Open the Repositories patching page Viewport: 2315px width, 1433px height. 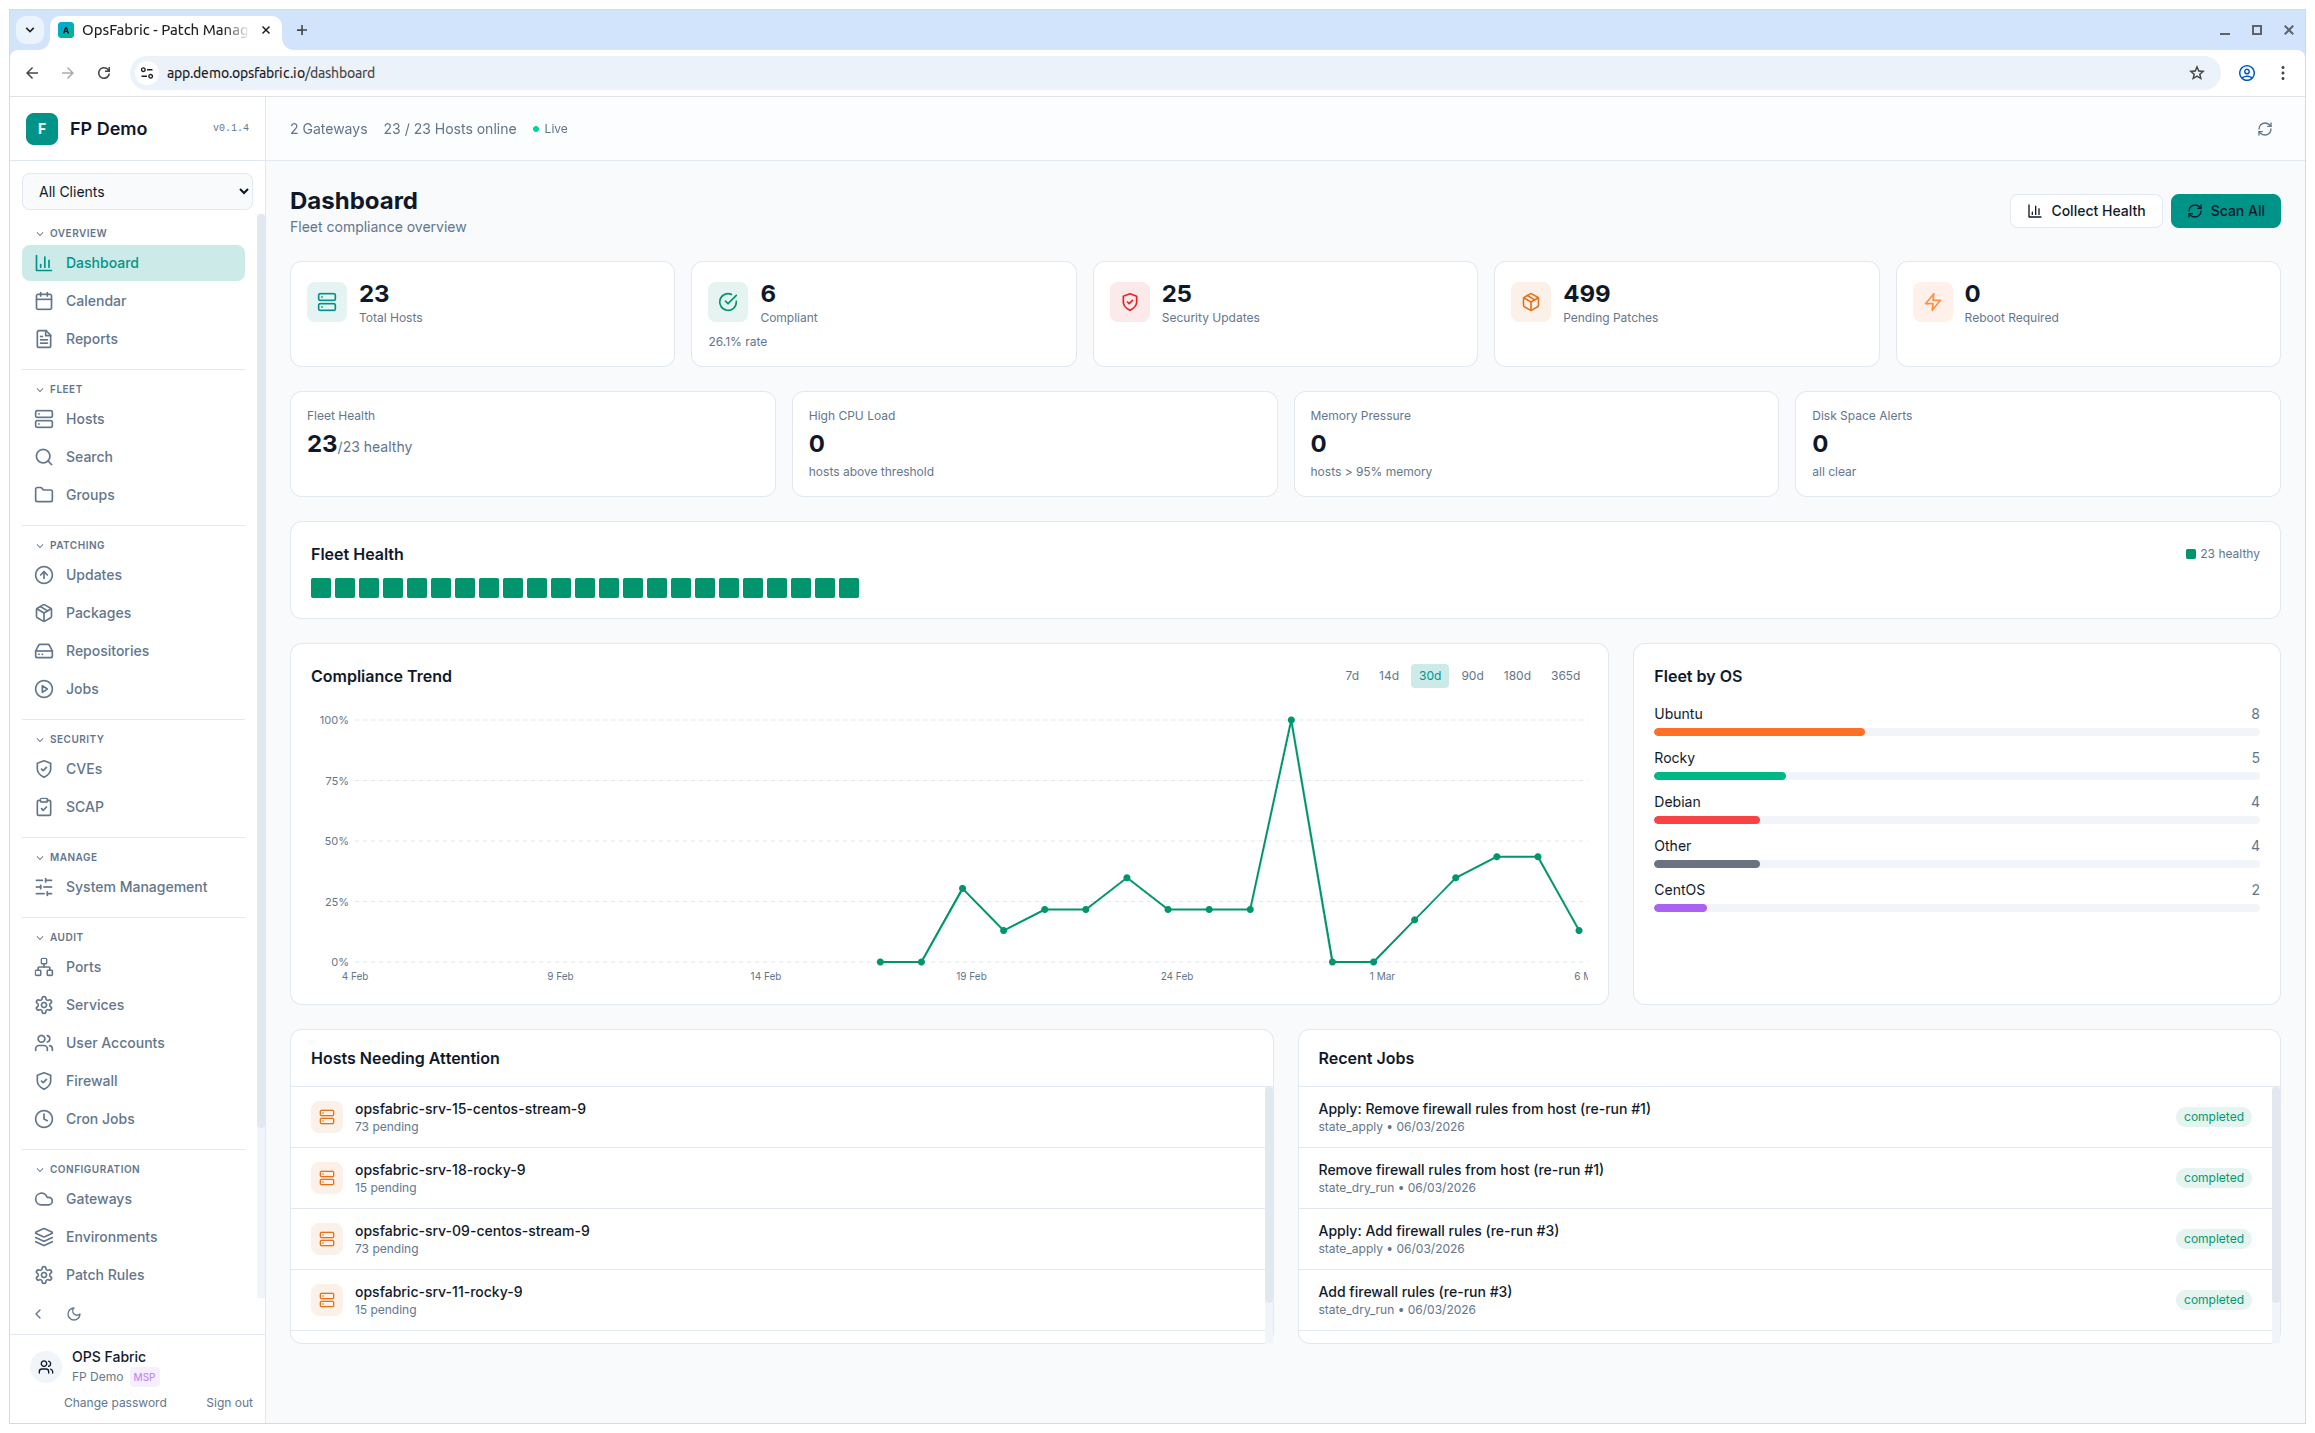click(x=107, y=650)
